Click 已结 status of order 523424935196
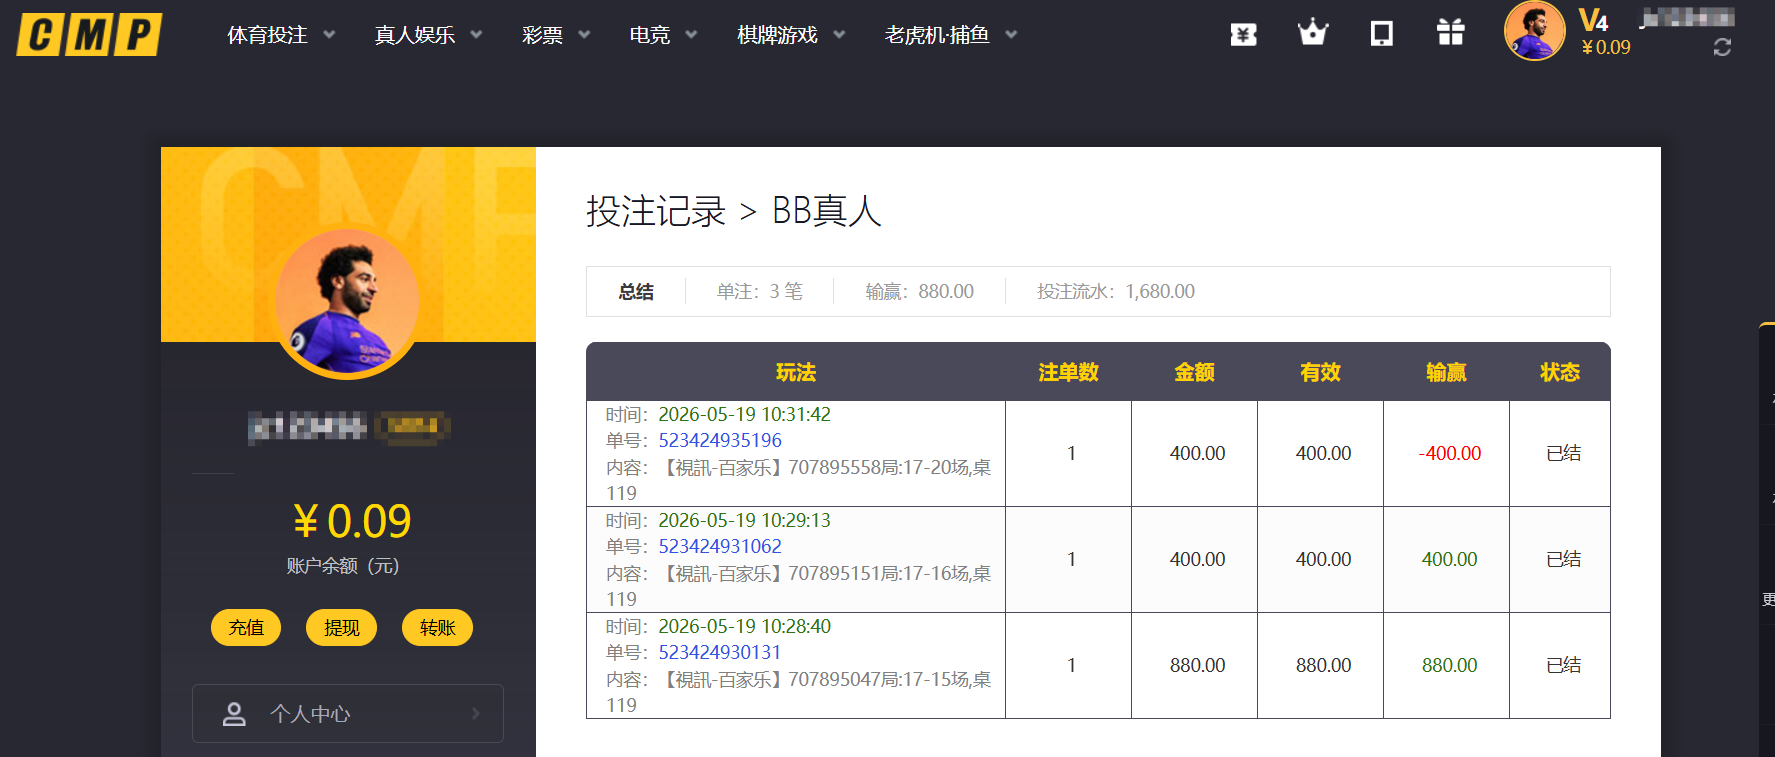 pyautogui.click(x=1563, y=453)
